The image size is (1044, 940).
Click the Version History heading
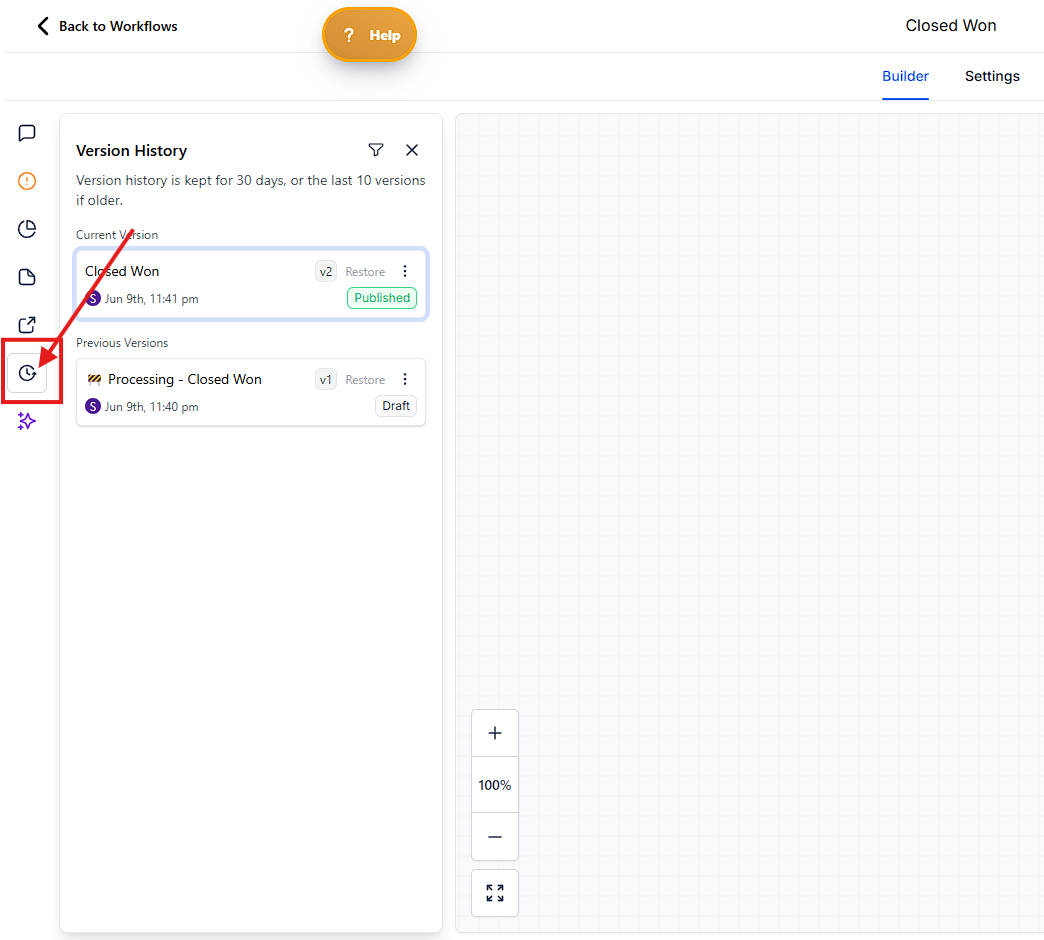[x=131, y=151]
